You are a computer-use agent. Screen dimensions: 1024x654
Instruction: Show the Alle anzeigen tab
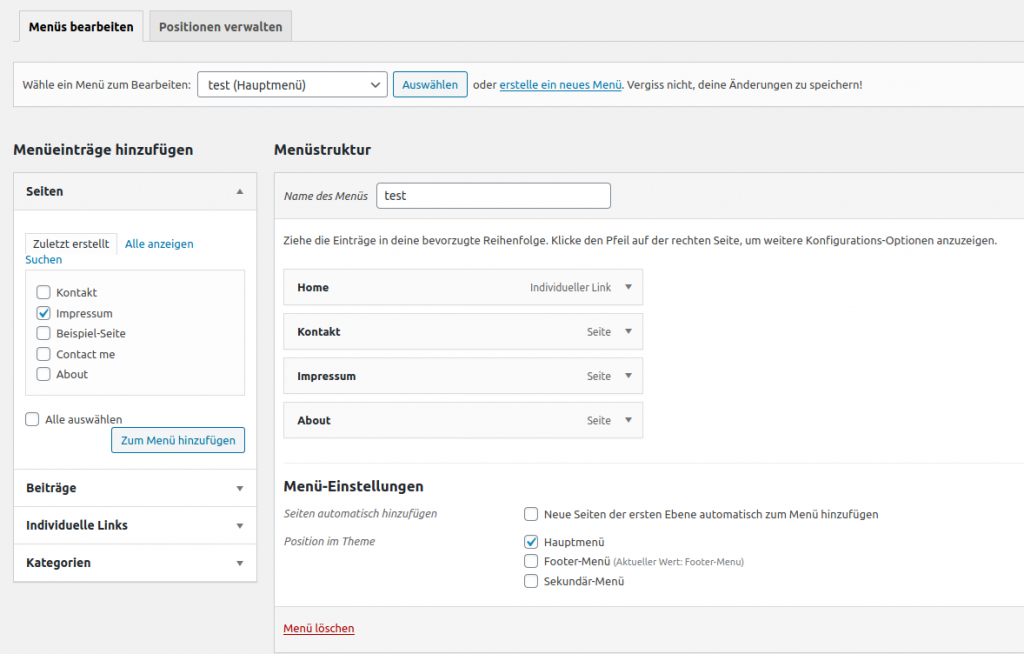(159, 244)
